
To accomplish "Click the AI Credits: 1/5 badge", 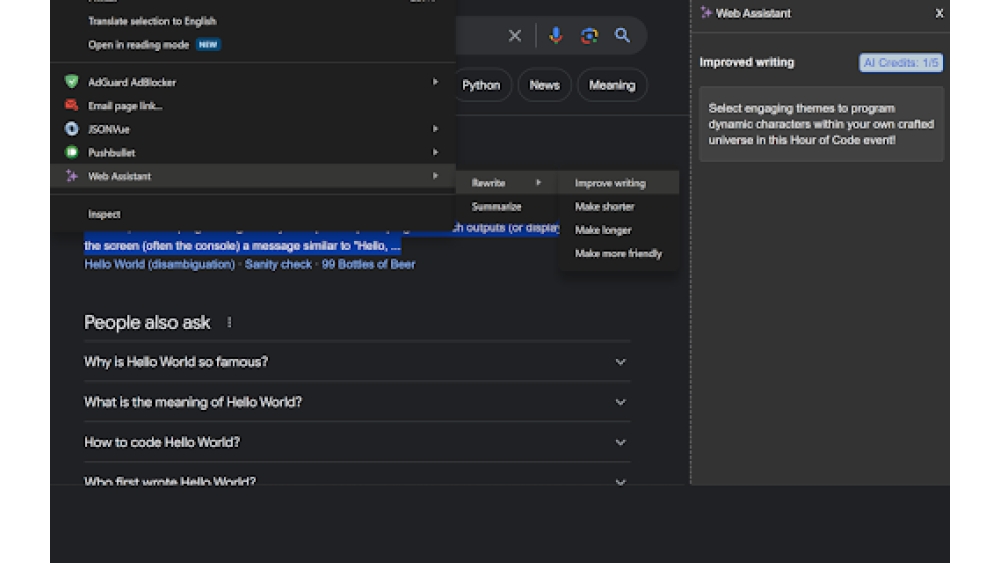I will [x=901, y=62].
